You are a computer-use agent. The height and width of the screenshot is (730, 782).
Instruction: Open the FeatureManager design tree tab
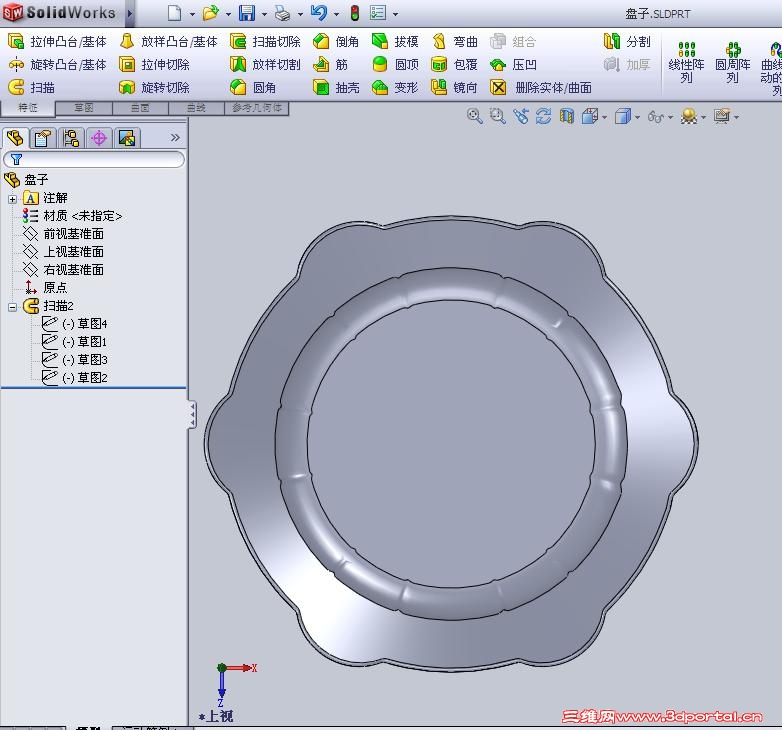15,138
